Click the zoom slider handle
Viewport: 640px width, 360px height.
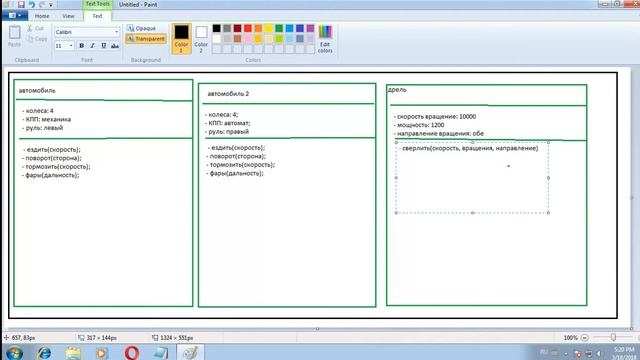[613, 337]
